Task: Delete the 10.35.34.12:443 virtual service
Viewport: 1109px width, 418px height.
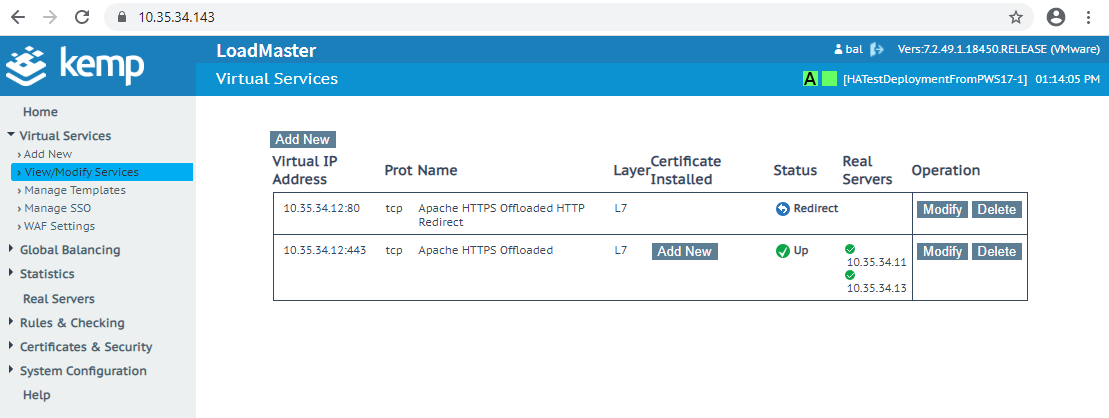Action: click(x=997, y=252)
